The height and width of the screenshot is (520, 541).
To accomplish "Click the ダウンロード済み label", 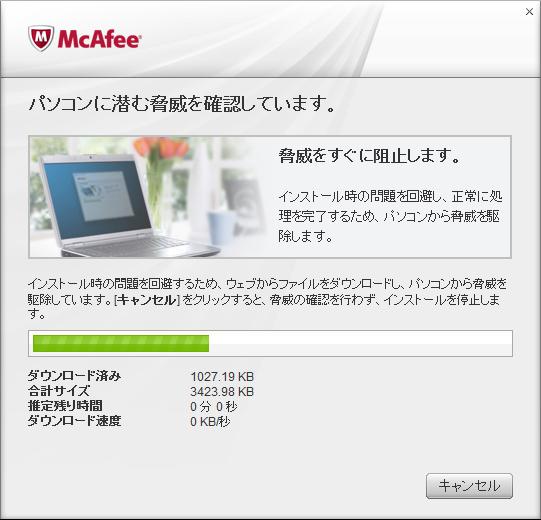I will (x=75, y=375).
